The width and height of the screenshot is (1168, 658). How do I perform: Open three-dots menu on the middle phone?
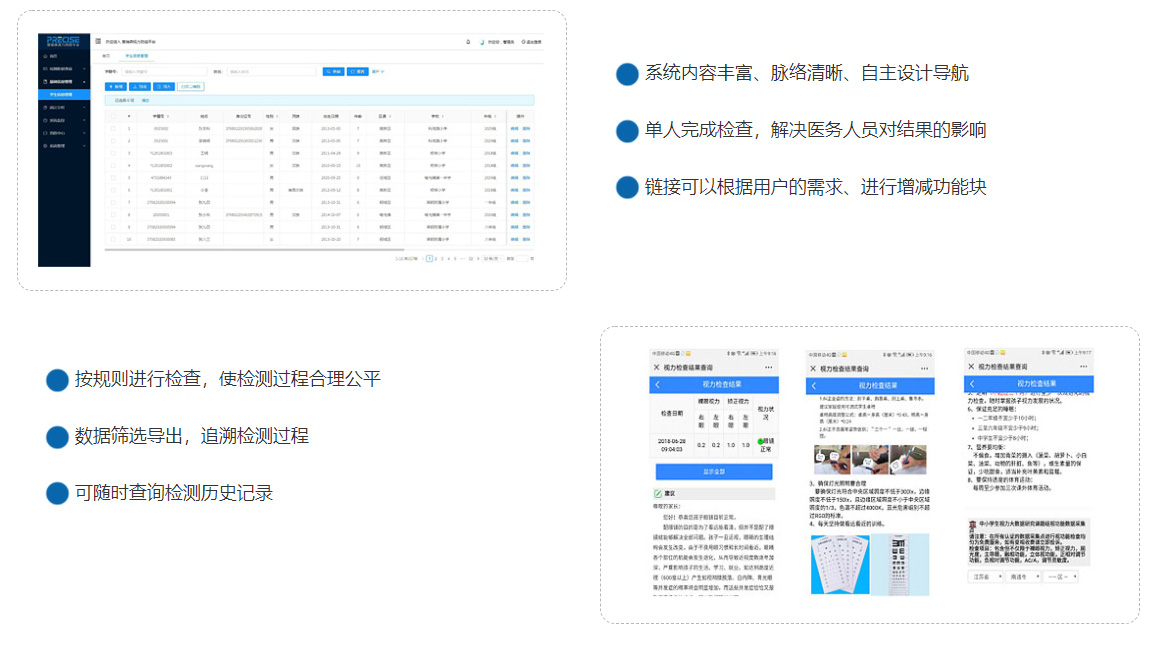(x=924, y=368)
